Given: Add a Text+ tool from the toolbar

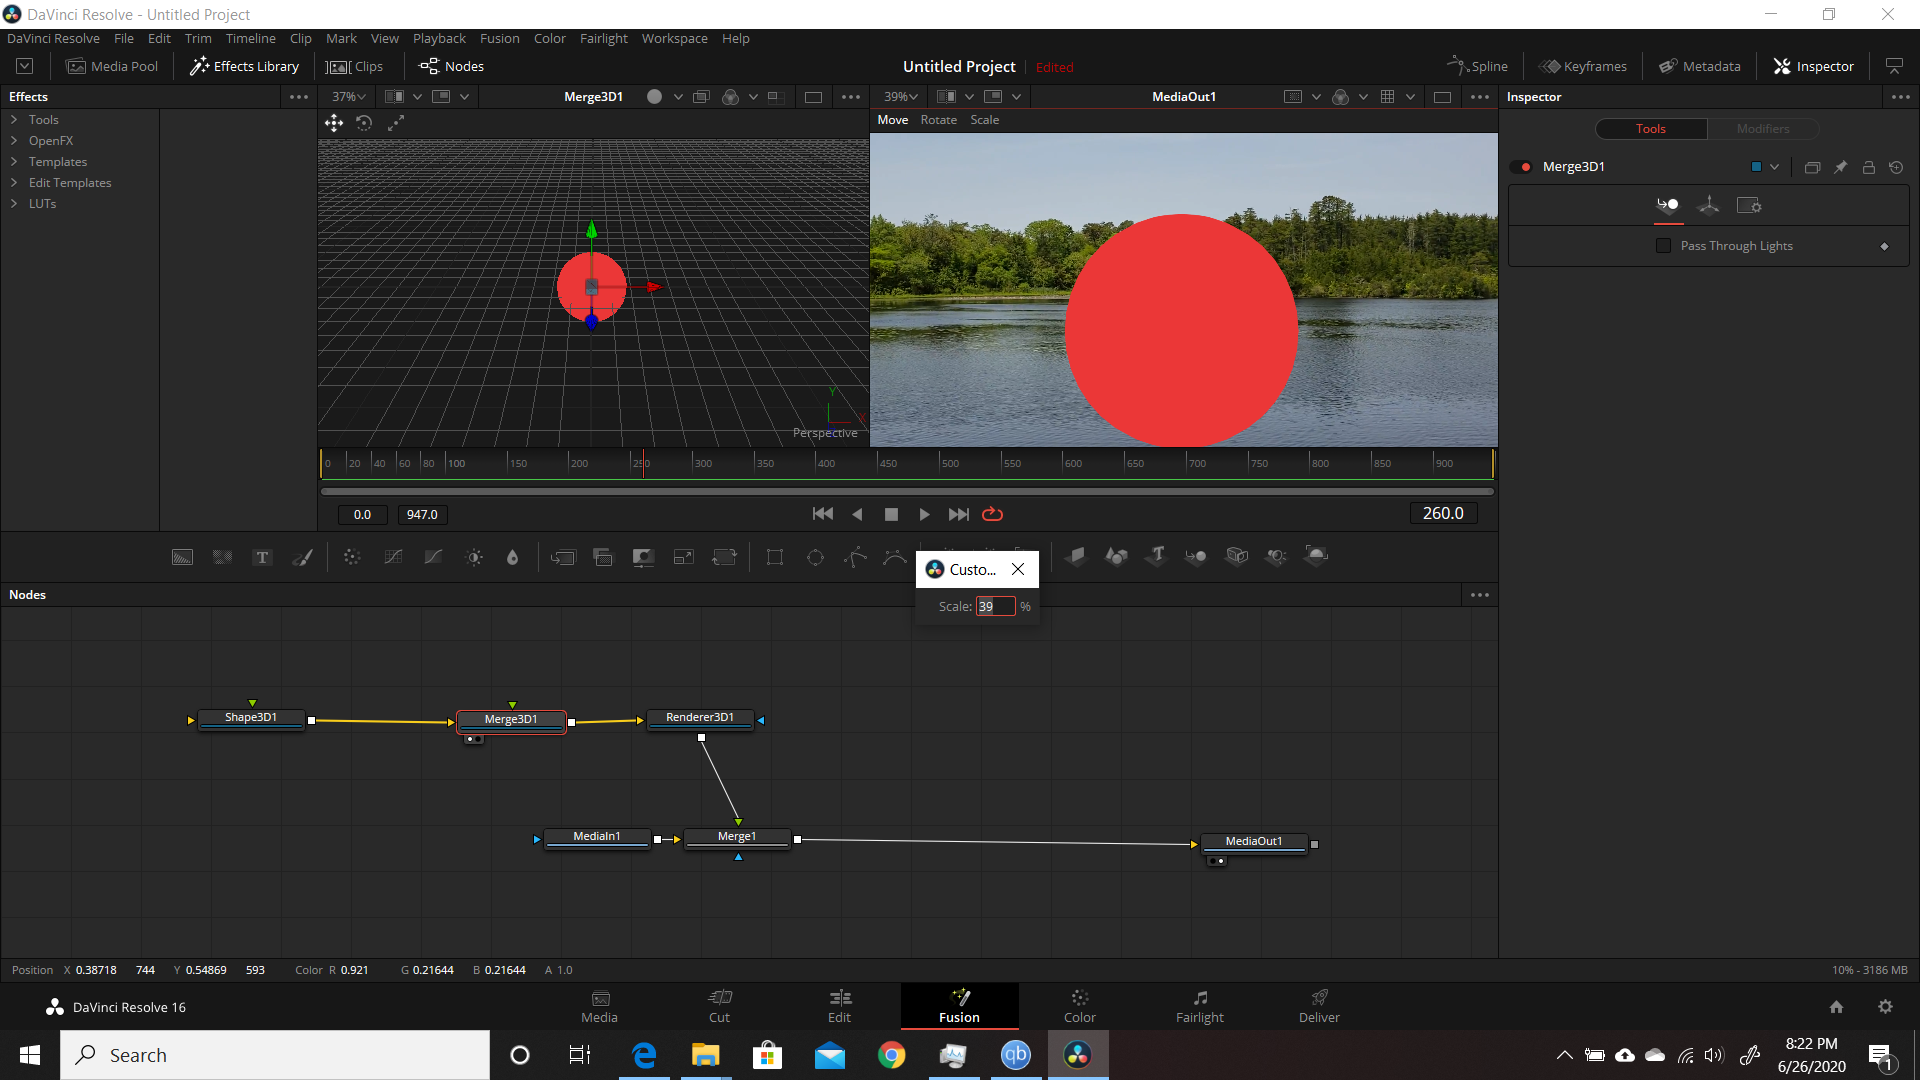Looking at the screenshot, I should (262, 557).
